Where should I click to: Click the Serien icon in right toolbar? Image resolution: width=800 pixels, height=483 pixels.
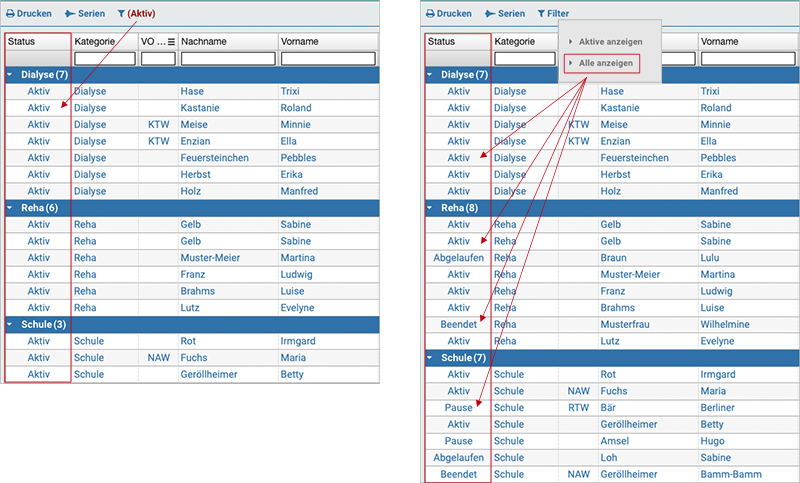[x=490, y=14]
